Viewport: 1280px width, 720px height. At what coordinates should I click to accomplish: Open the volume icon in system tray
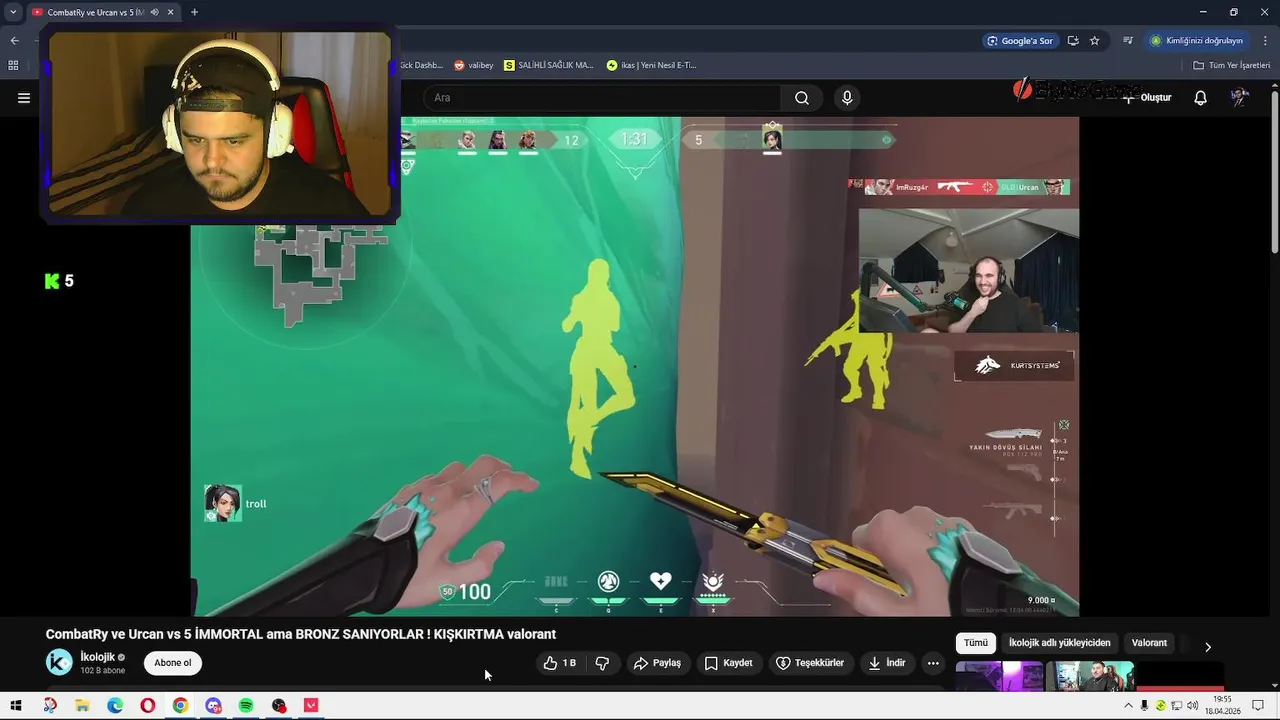pos(1193,706)
